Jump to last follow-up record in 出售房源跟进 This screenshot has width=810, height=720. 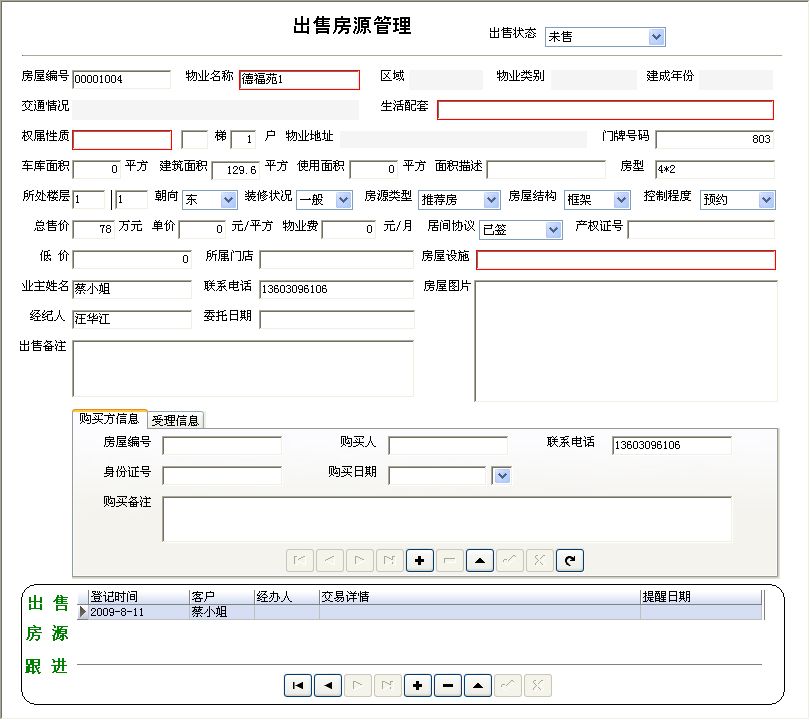pos(387,685)
